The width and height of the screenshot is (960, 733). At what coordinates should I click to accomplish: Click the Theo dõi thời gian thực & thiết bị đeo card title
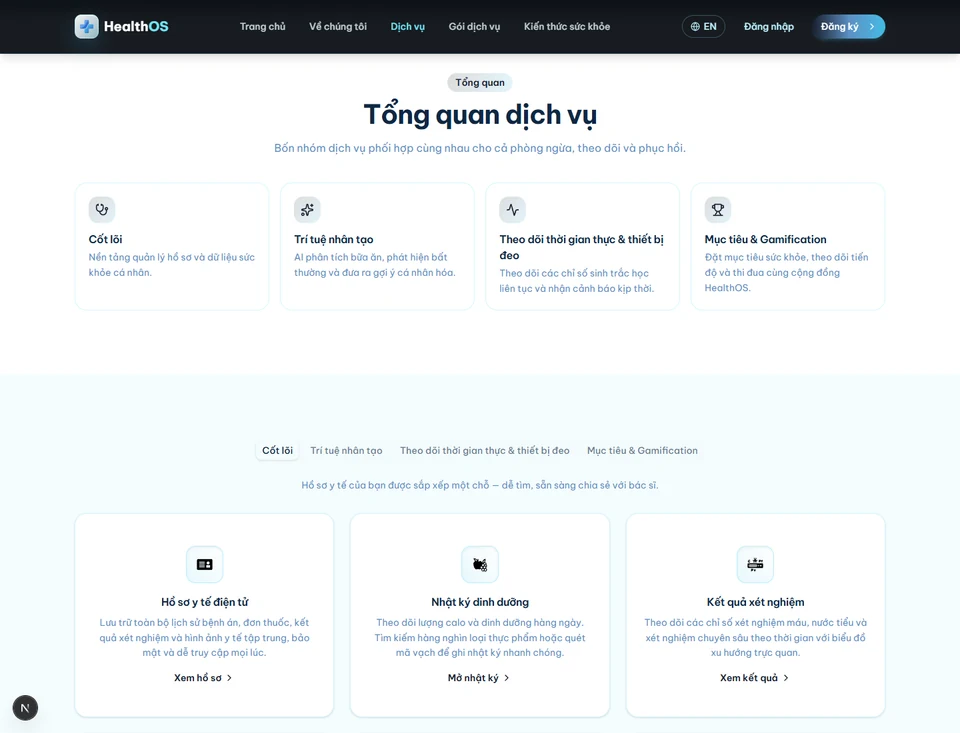click(582, 247)
